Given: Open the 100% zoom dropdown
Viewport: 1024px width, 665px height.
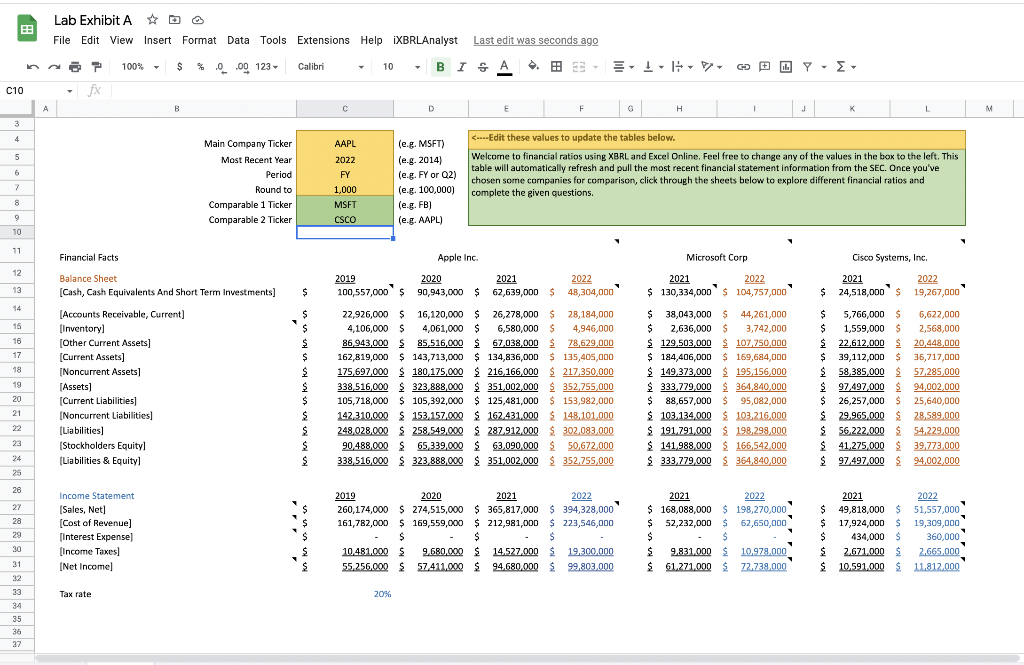Looking at the screenshot, I should click(140, 67).
